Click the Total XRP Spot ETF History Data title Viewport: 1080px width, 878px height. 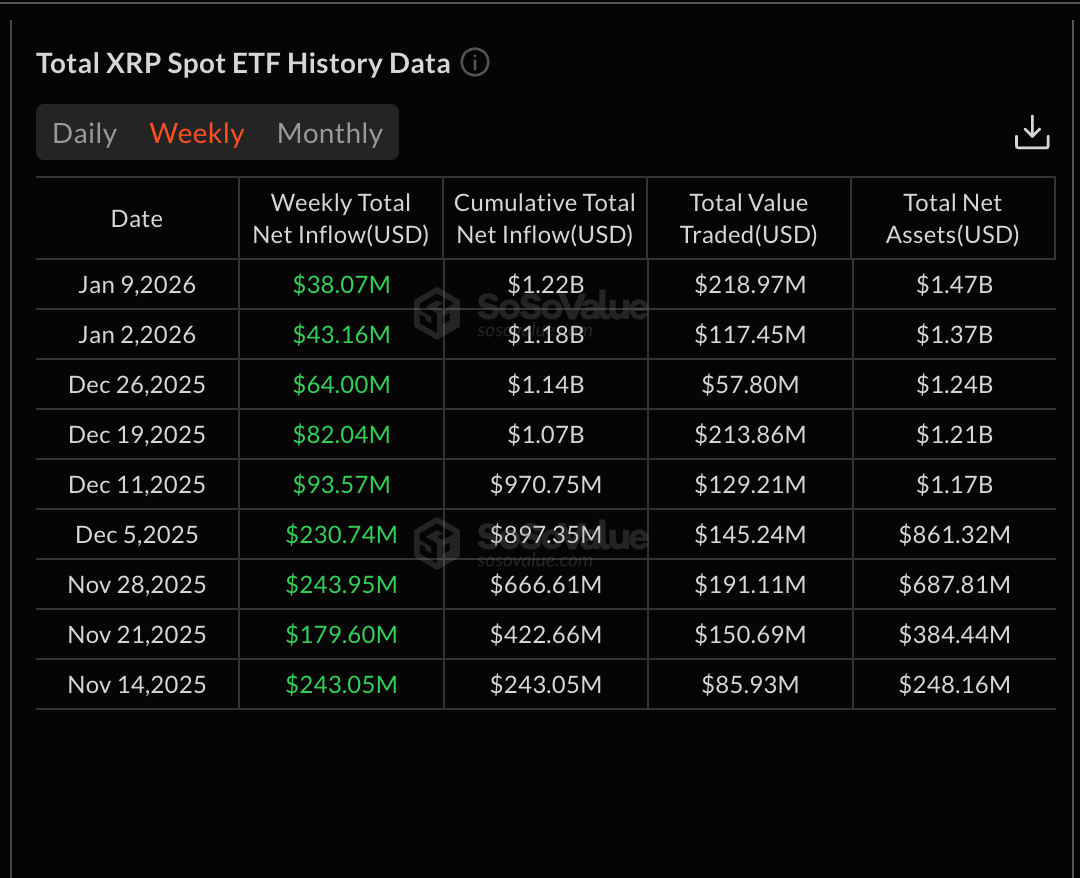tap(242, 62)
